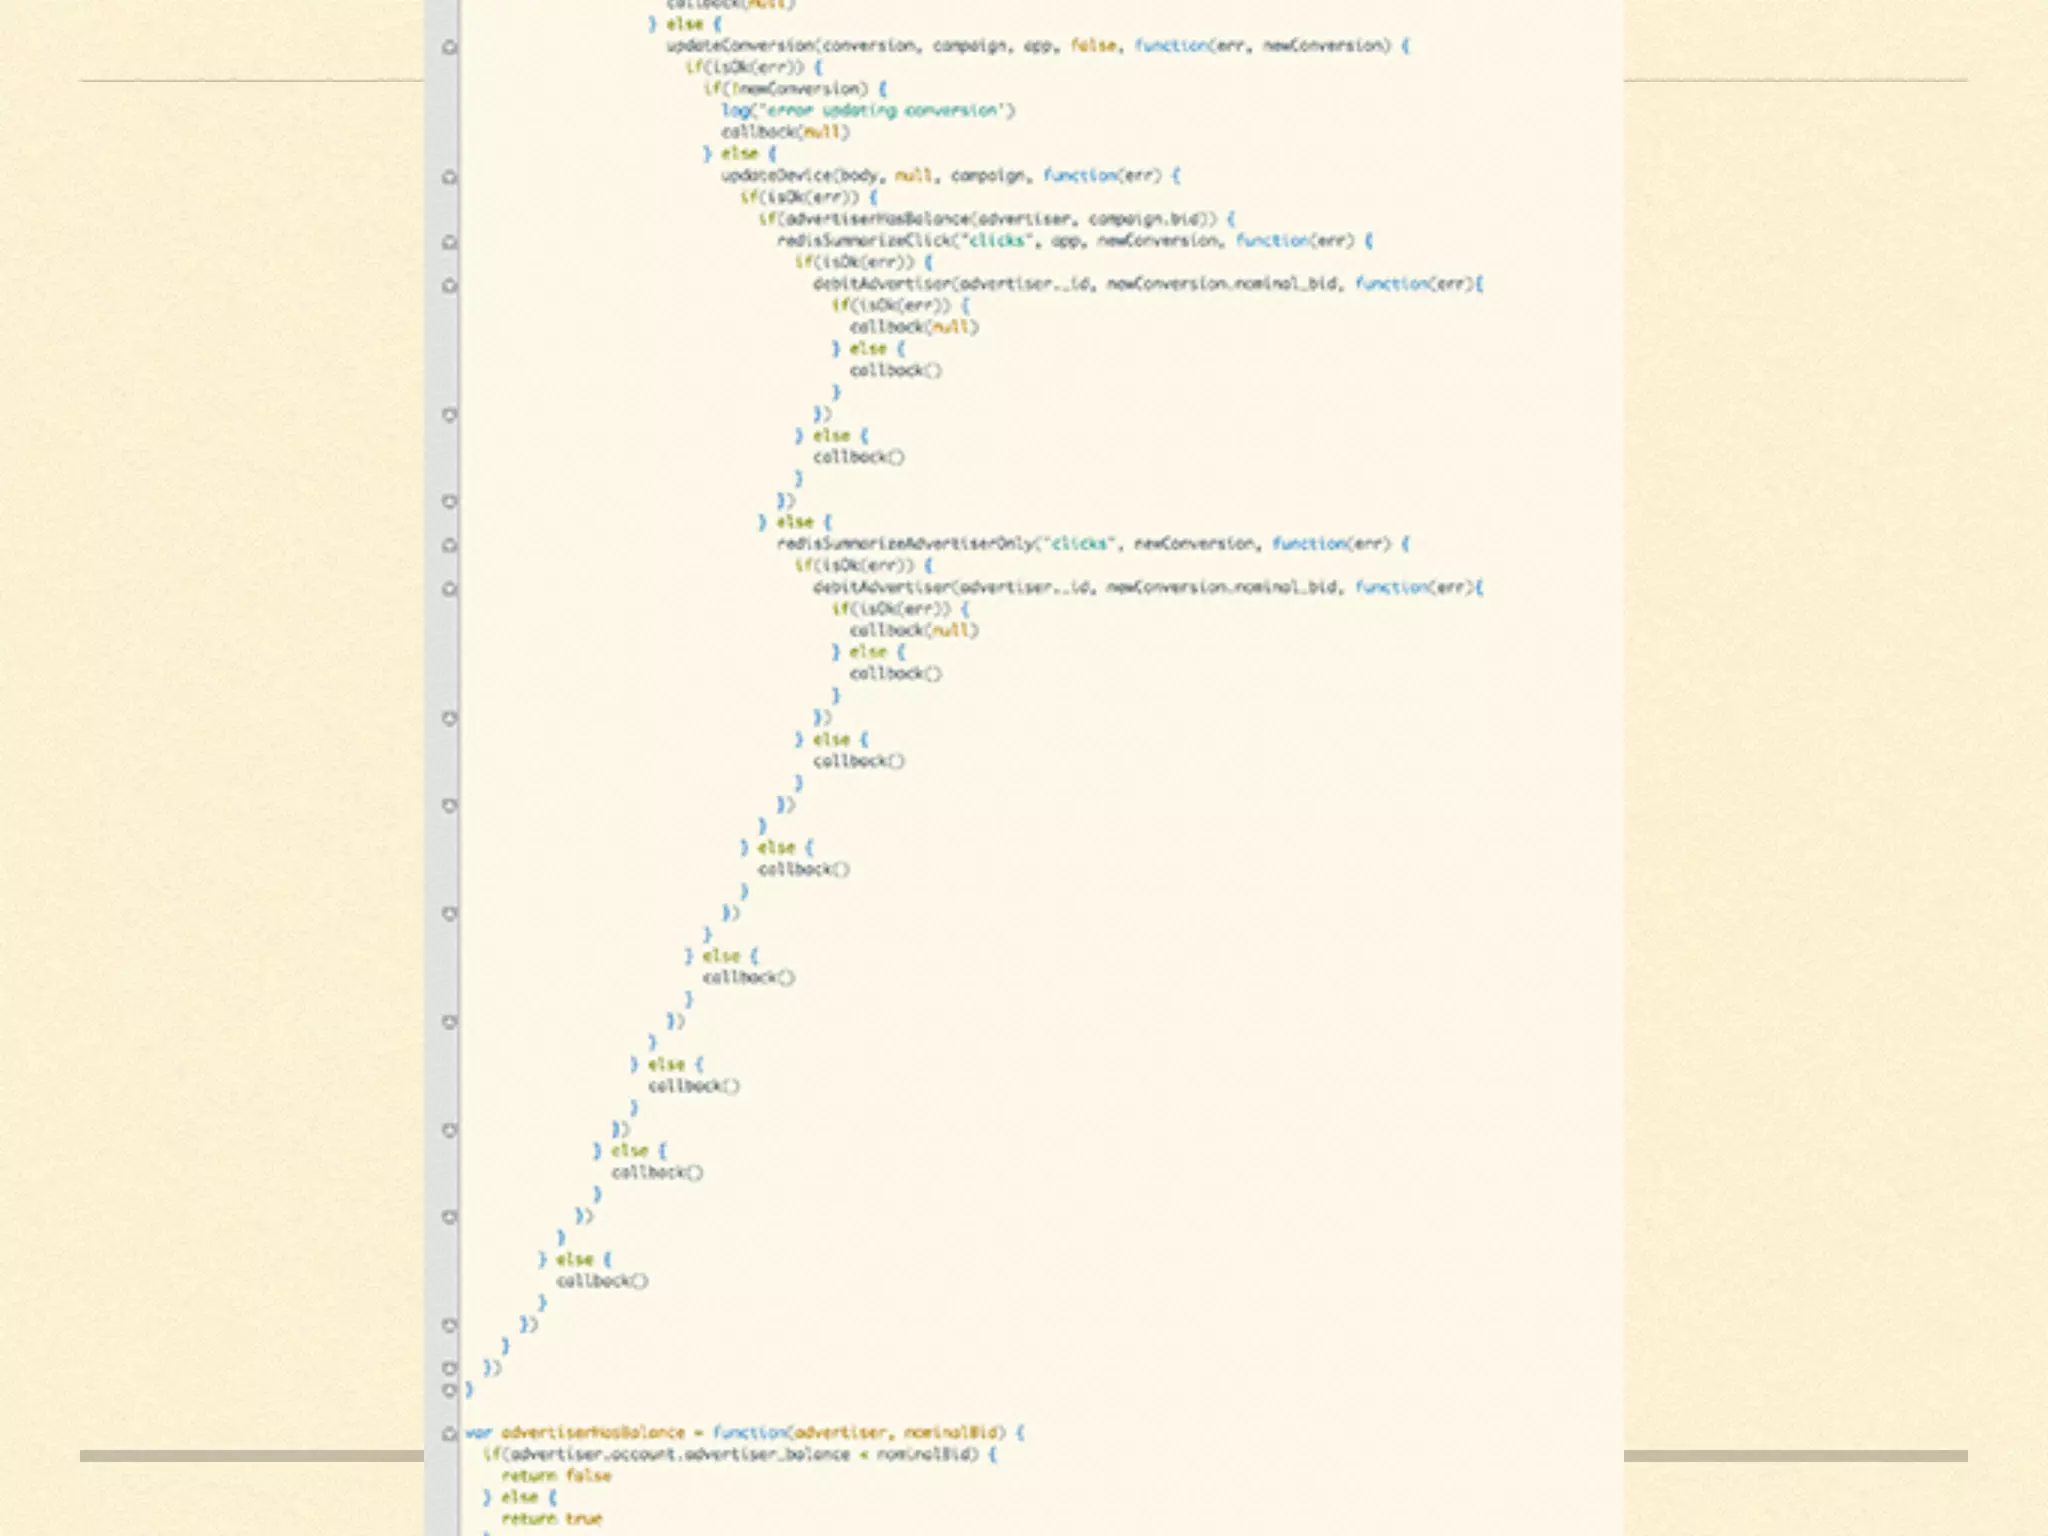Click the 'var' keyword before advertiserHasBalance
The height and width of the screenshot is (1536, 2048).
478,1433
